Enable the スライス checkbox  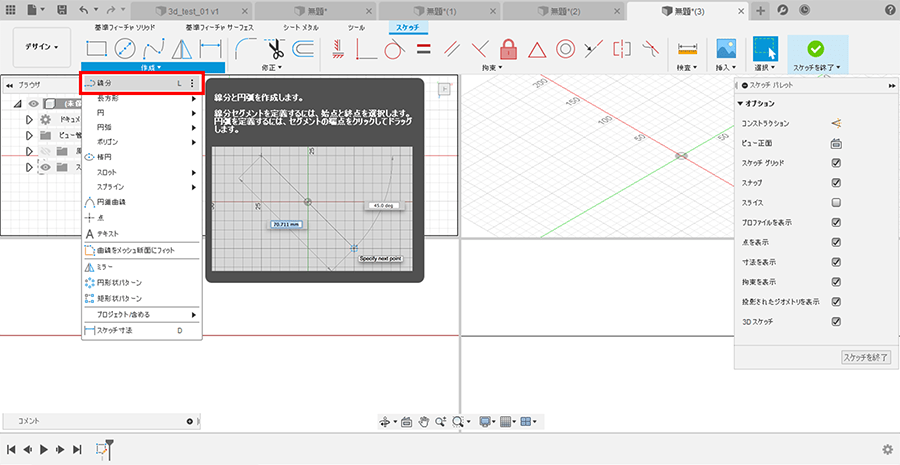click(x=836, y=202)
